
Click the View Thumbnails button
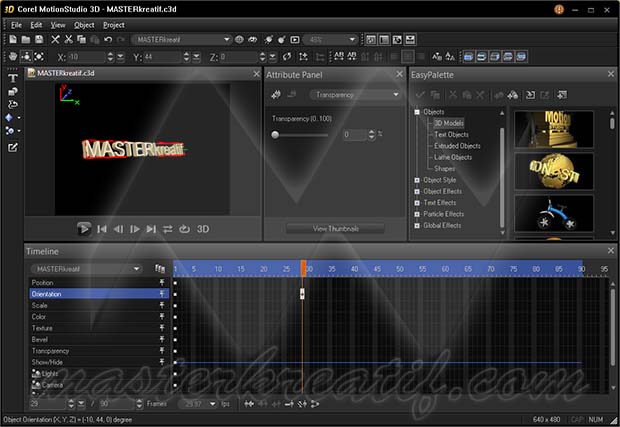335,229
